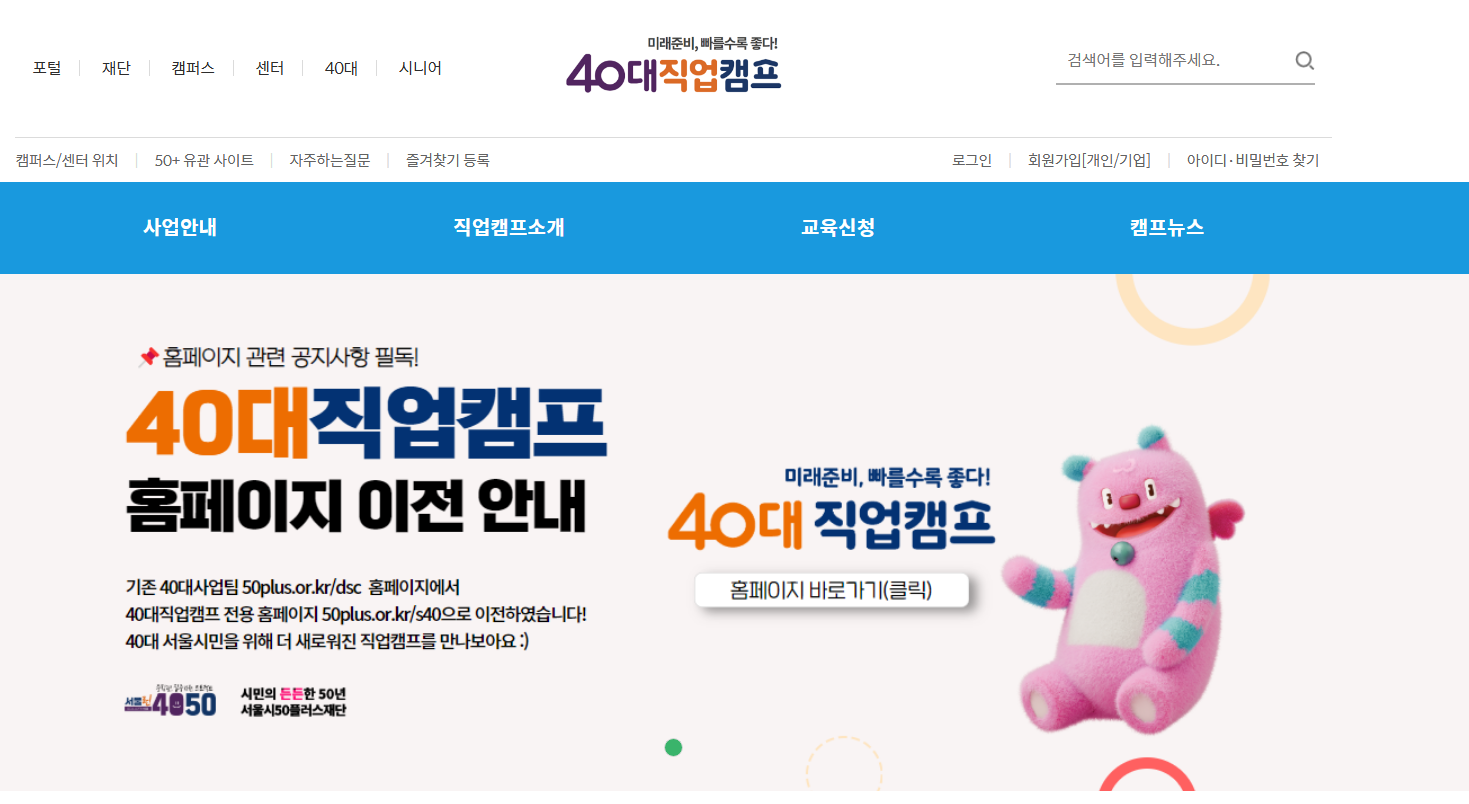
Task: Click the 서울런4050 logo in banner
Action: point(170,702)
